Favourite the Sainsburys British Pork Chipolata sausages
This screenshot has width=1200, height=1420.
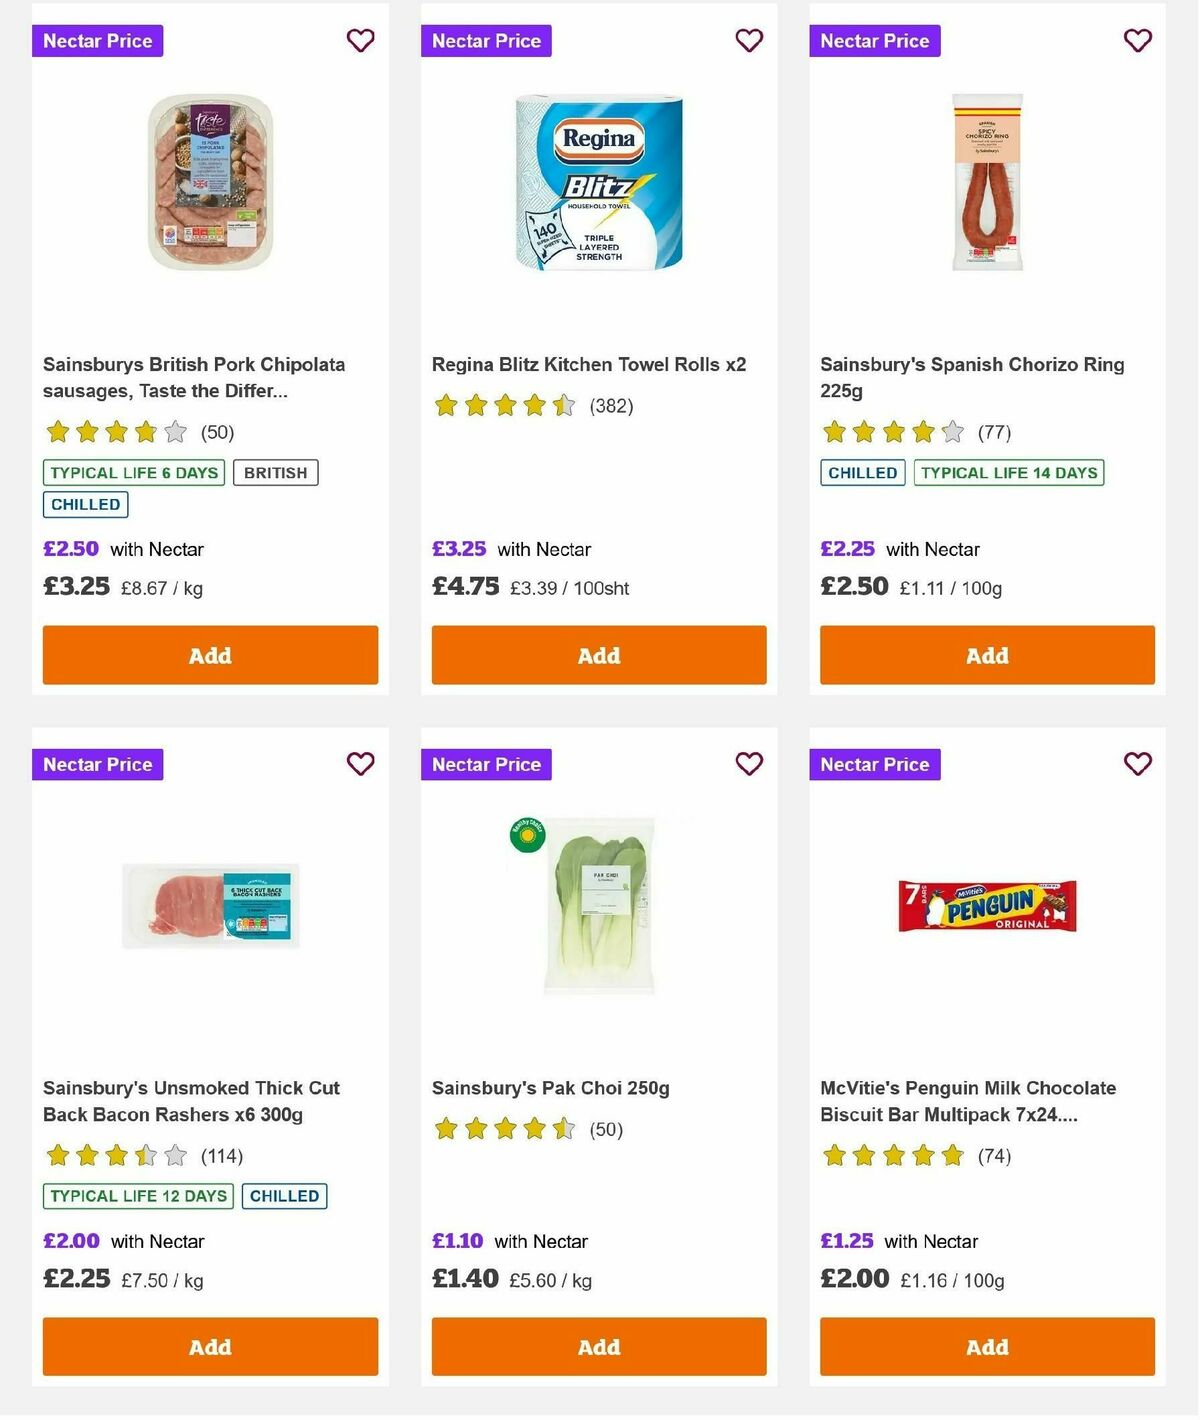pyautogui.click(x=360, y=40)
